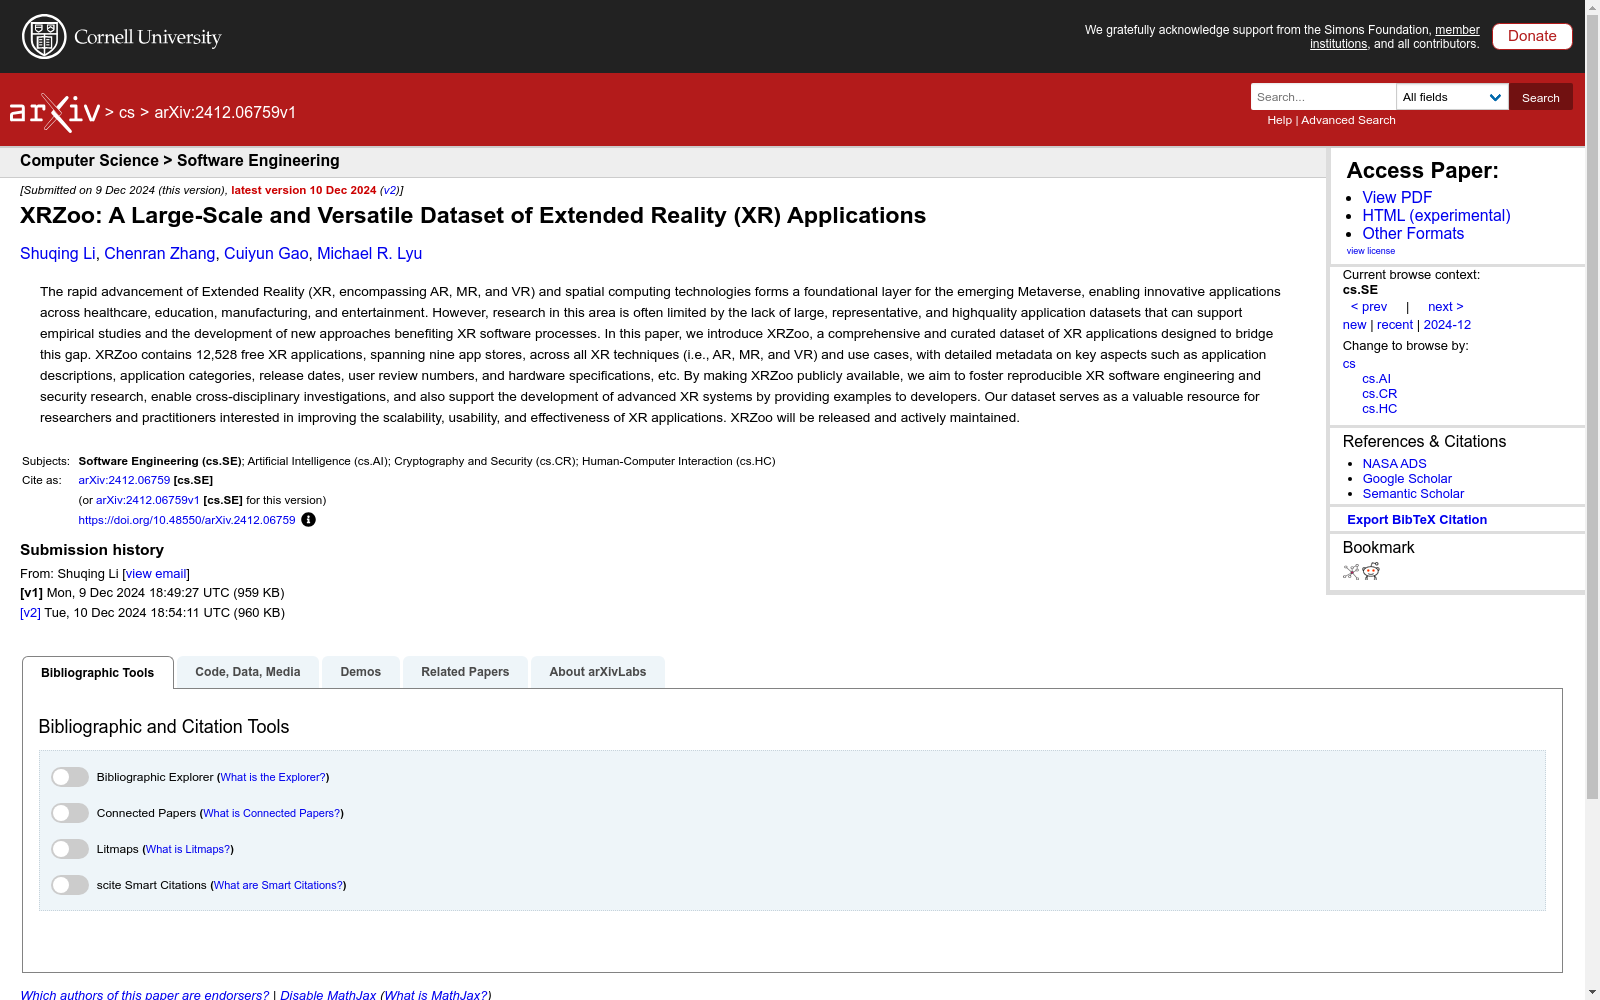Click Disable MathJax link
The height and width of the screenshot is (1000, 1600).
(x=328, y=995)
